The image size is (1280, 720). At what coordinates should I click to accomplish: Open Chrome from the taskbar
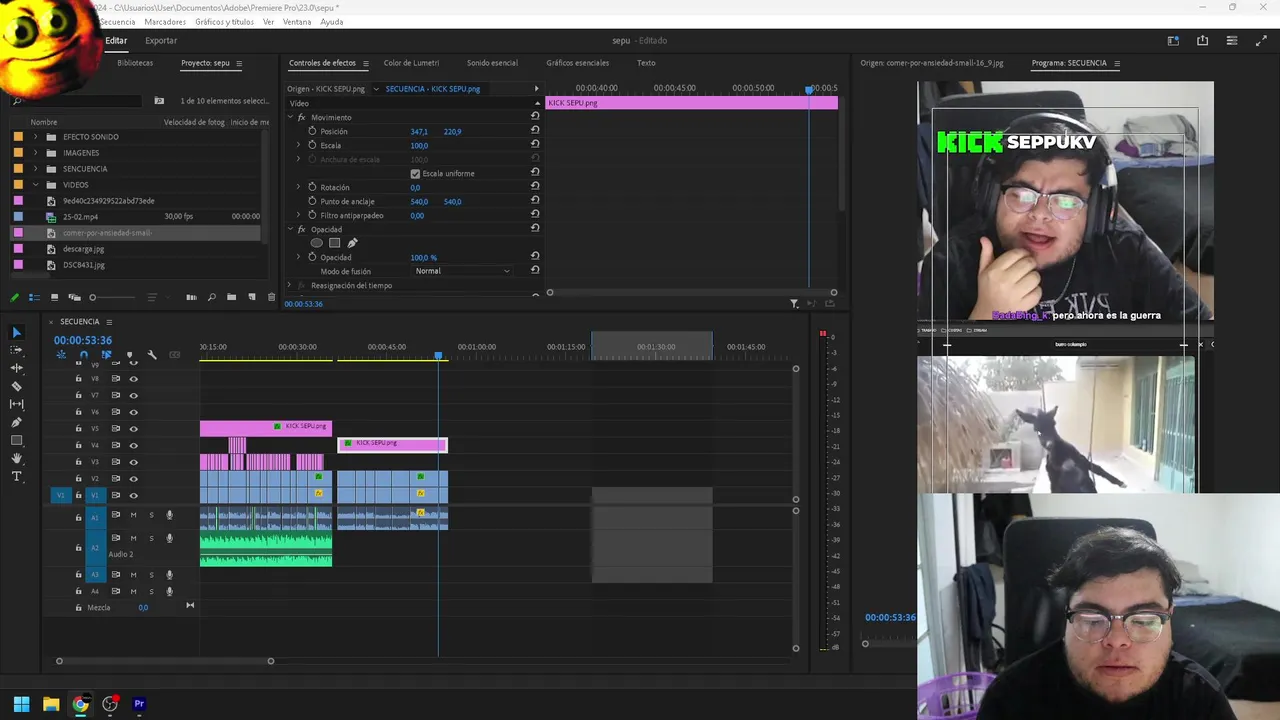pyautogui.click(x=80, y=704)
